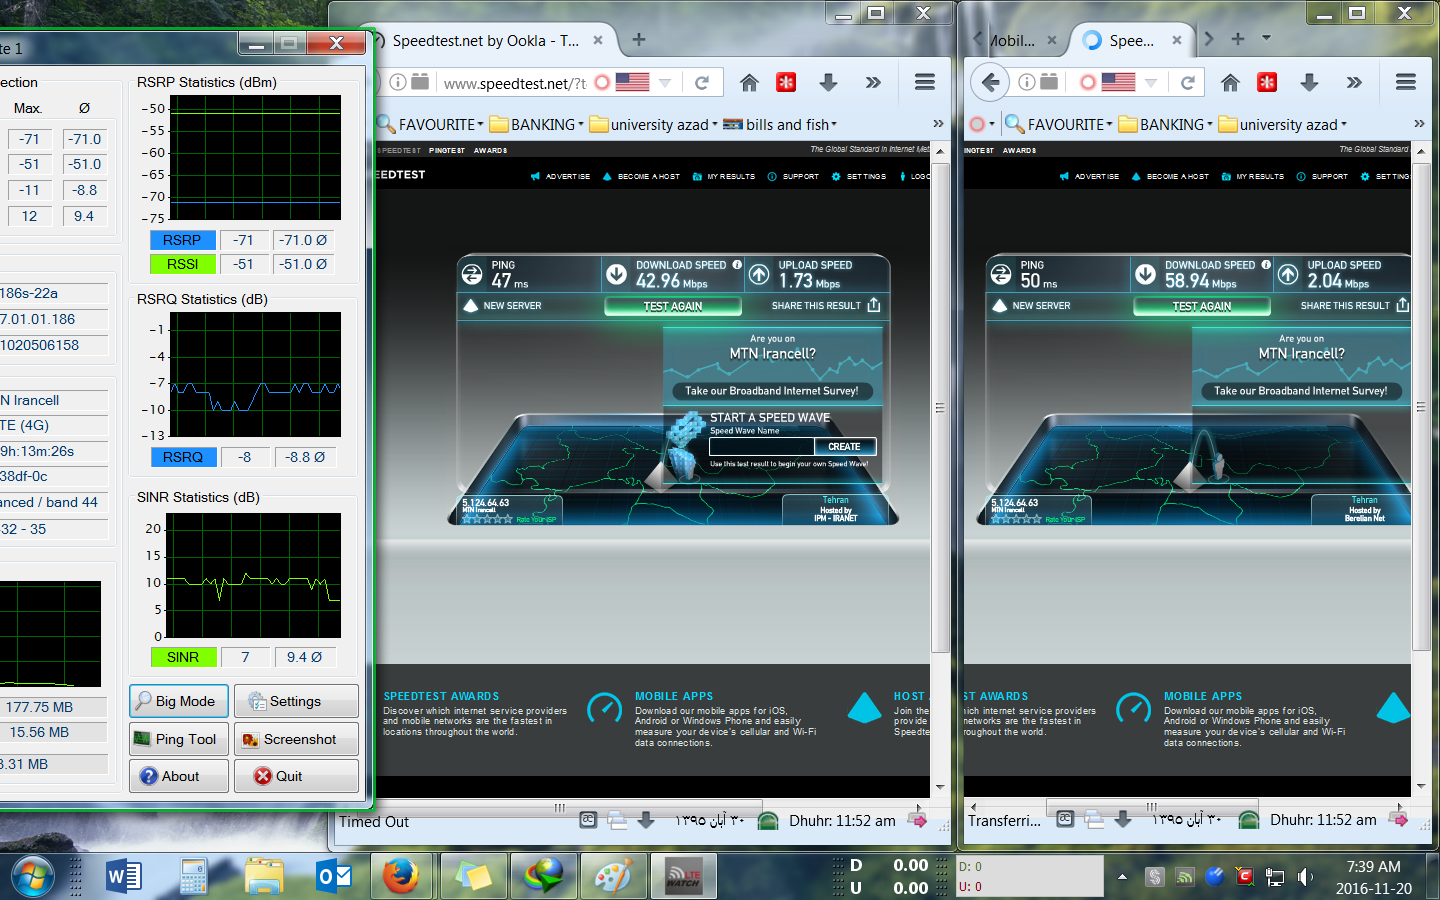The height and width of the screenshot is (900, 1440).
Task: Open BANKING bookmarks folder in left Firefox
Action: (x=537, y=125)
